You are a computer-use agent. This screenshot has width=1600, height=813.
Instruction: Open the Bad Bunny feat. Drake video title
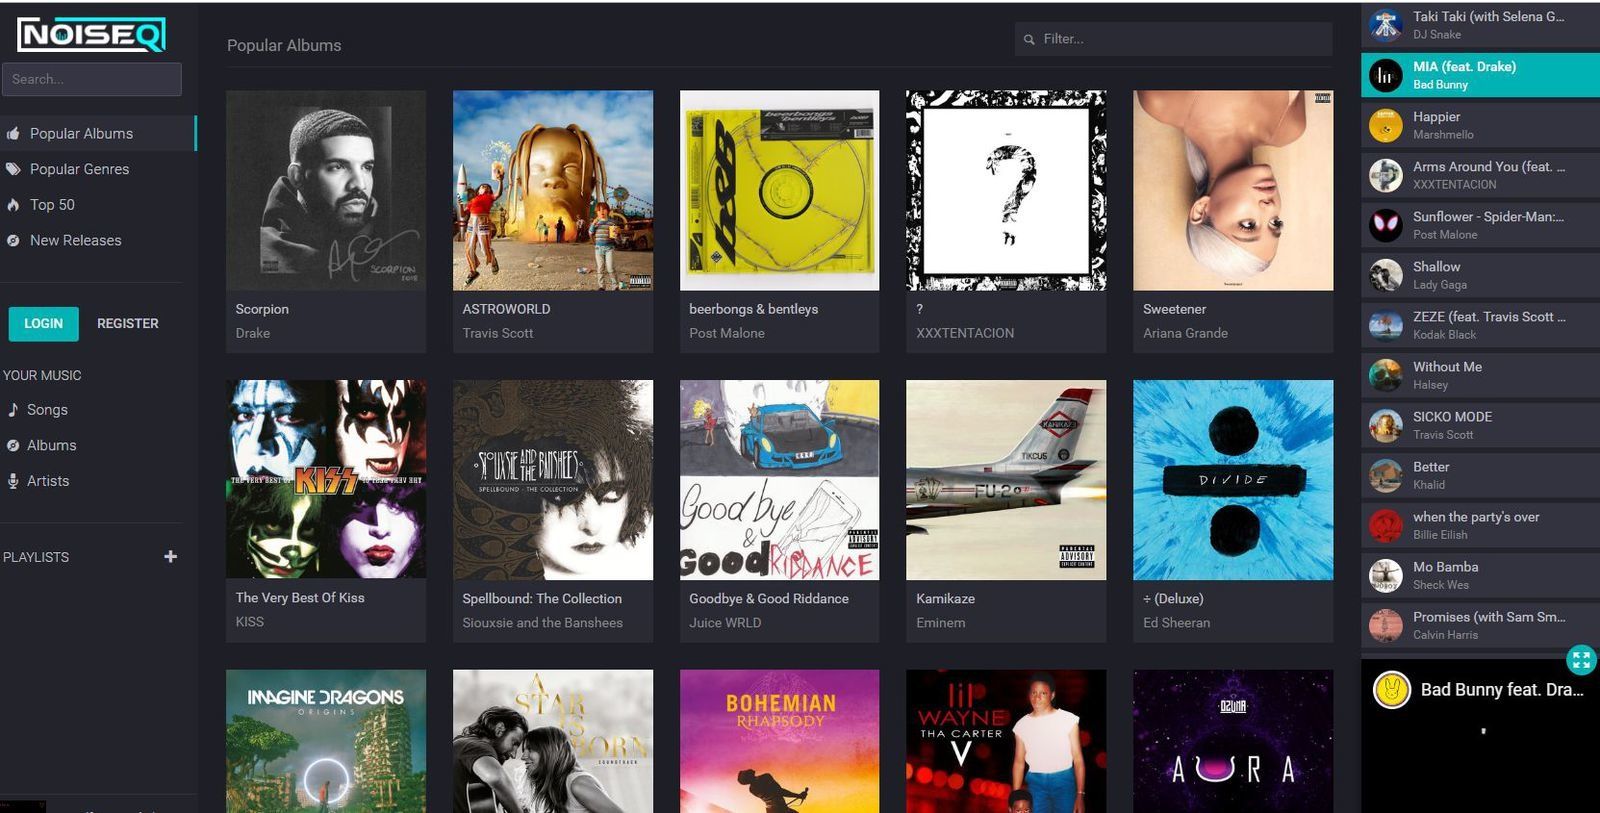tap(1502, 689)
